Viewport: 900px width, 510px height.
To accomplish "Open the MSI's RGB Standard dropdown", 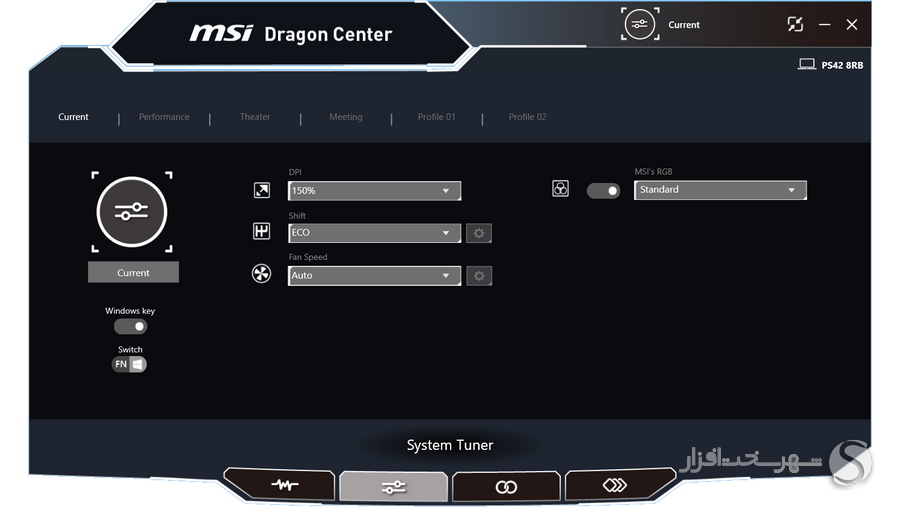I will [720, 190].
